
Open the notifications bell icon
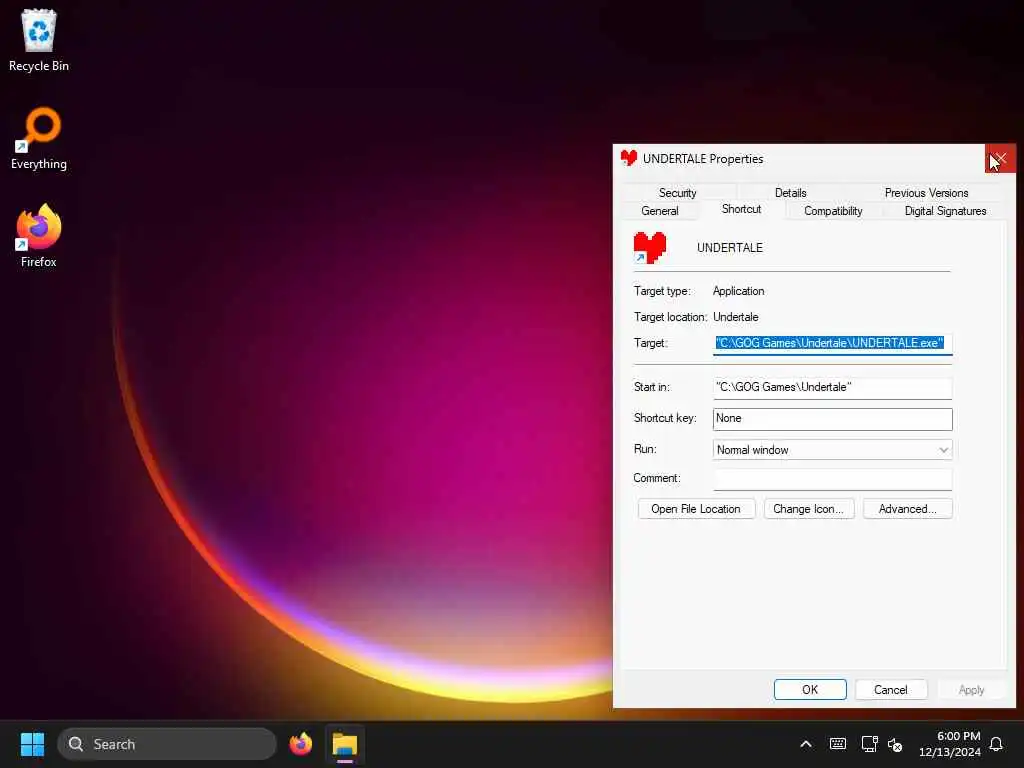tap(996, 744)
